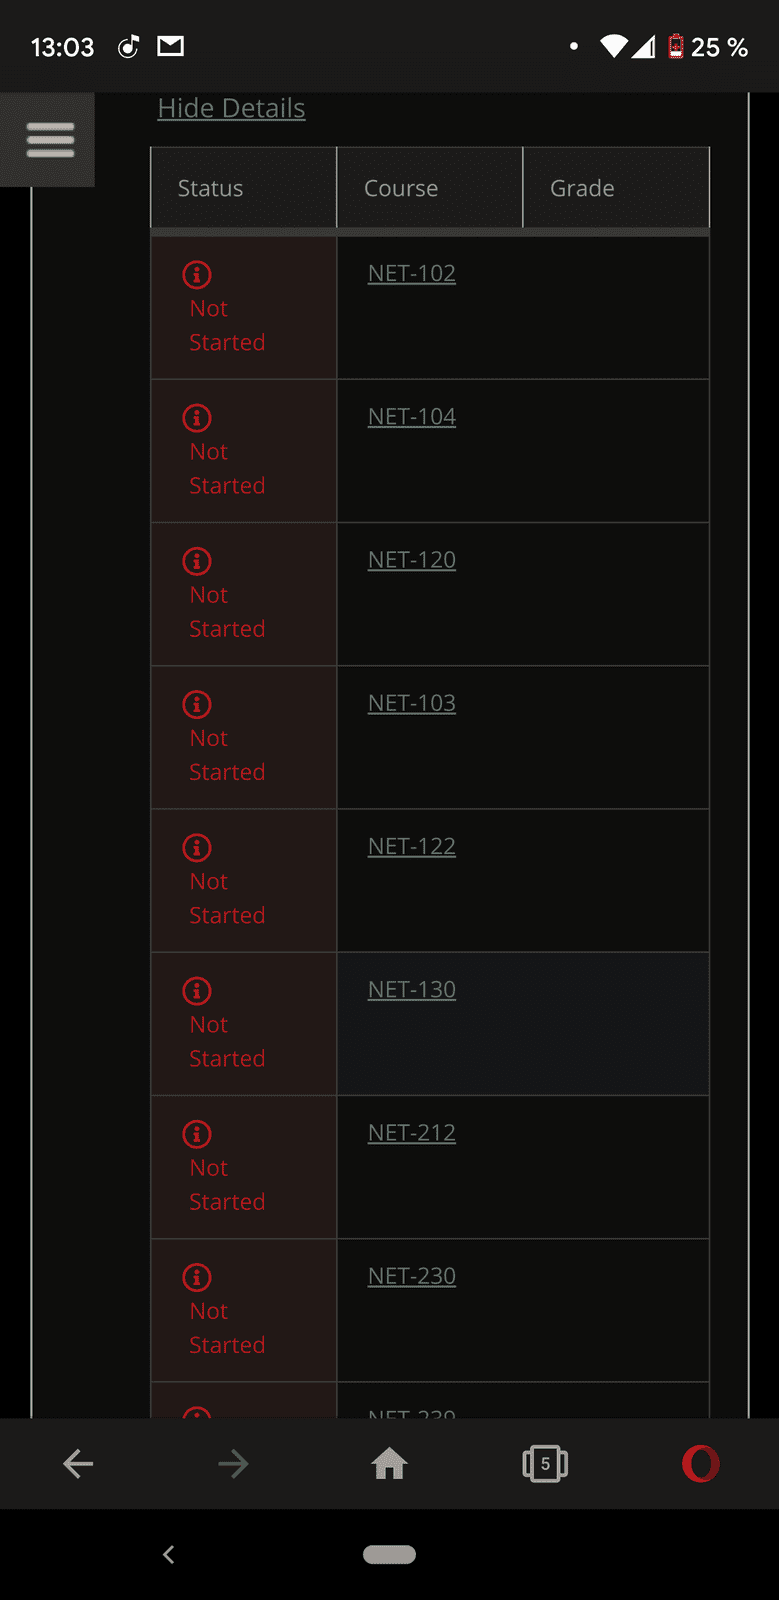779x1600 pixels.
Task: Open the NET-230 course link
Action: tap(412, 1277)
